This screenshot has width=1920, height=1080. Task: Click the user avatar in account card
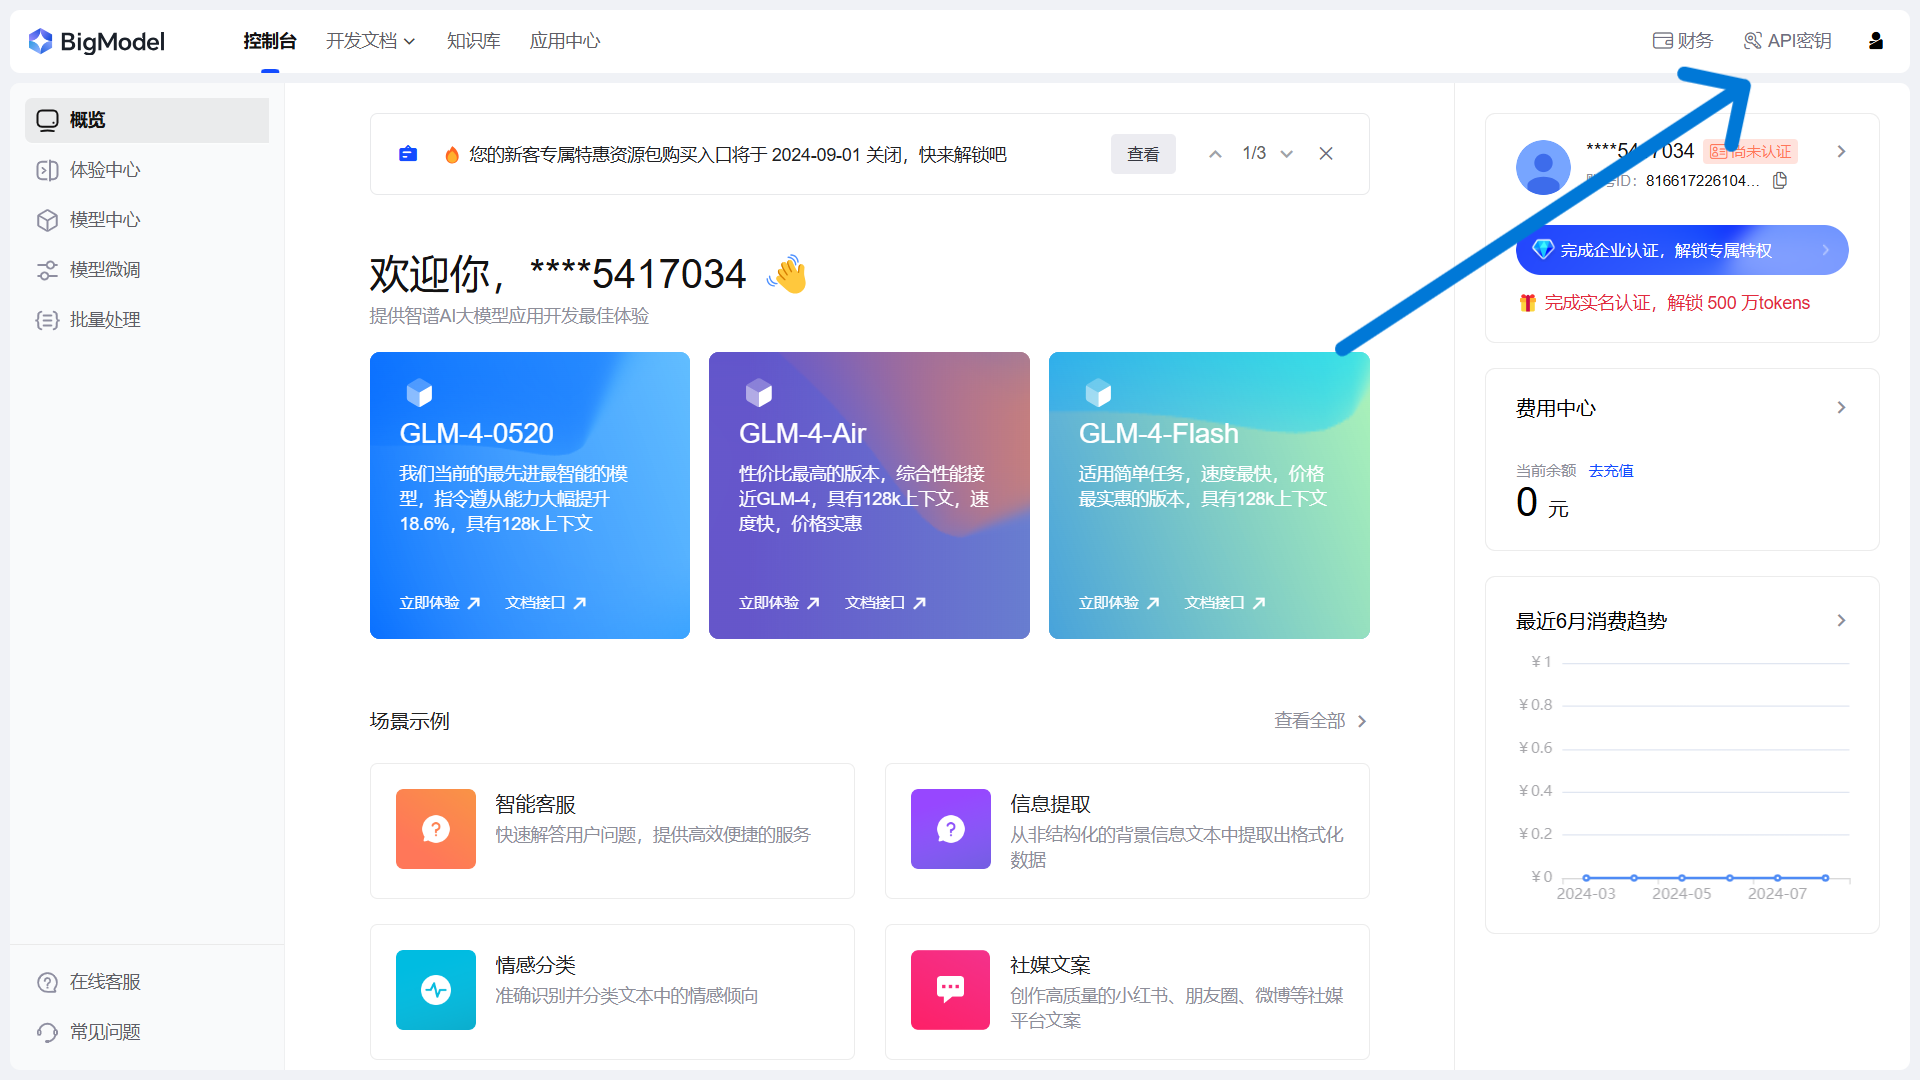pos(1543,167)
